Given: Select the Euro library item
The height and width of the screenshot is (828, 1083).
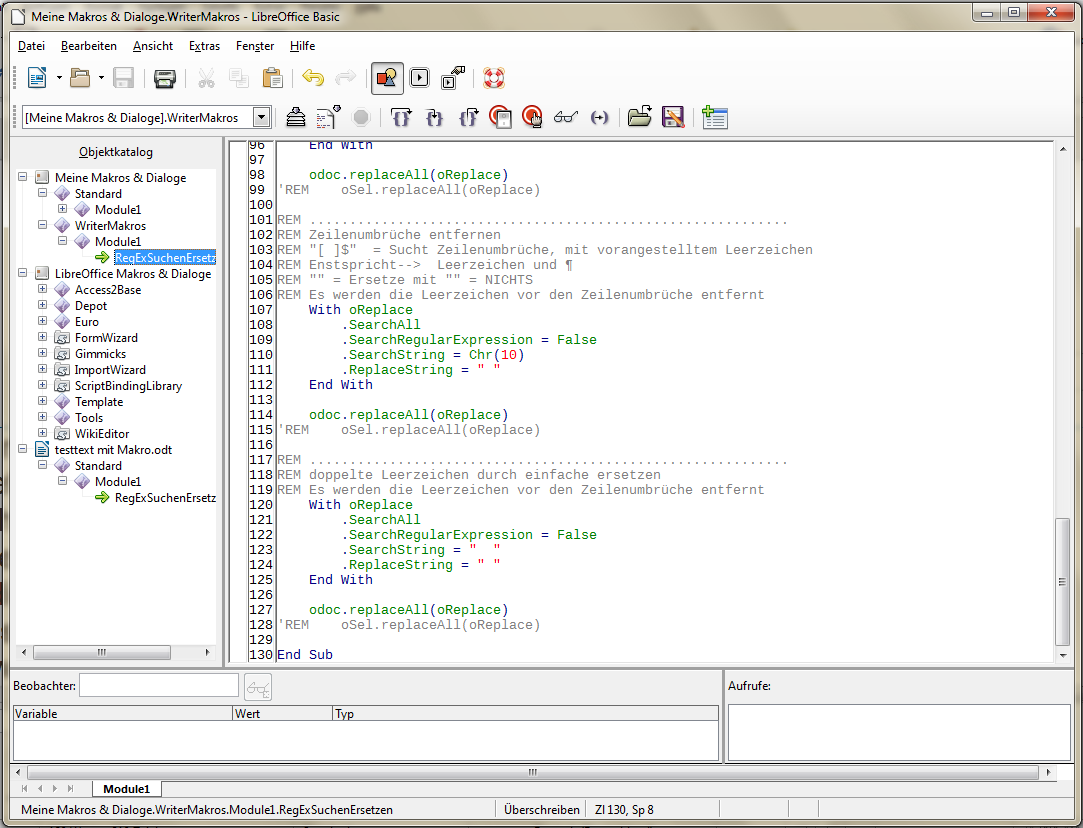Looking at the screenshot, I should [86, 321].
